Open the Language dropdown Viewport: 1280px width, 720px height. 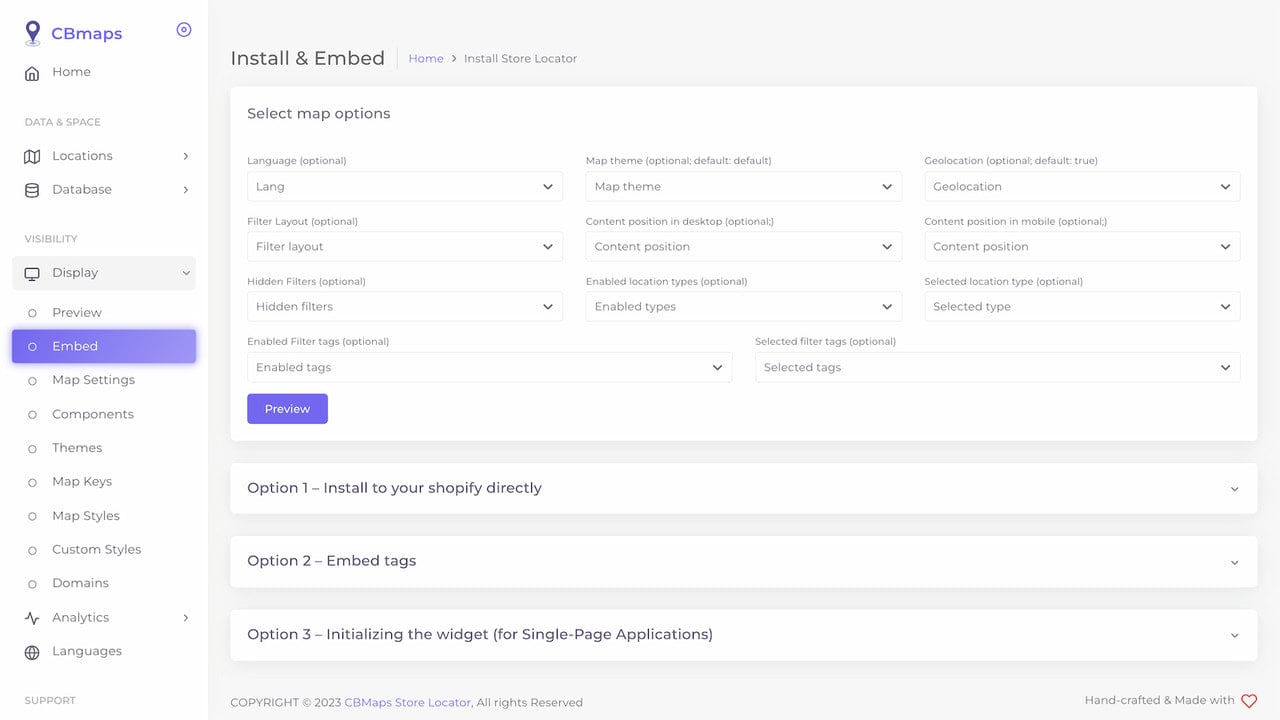(x=405, y=186)
